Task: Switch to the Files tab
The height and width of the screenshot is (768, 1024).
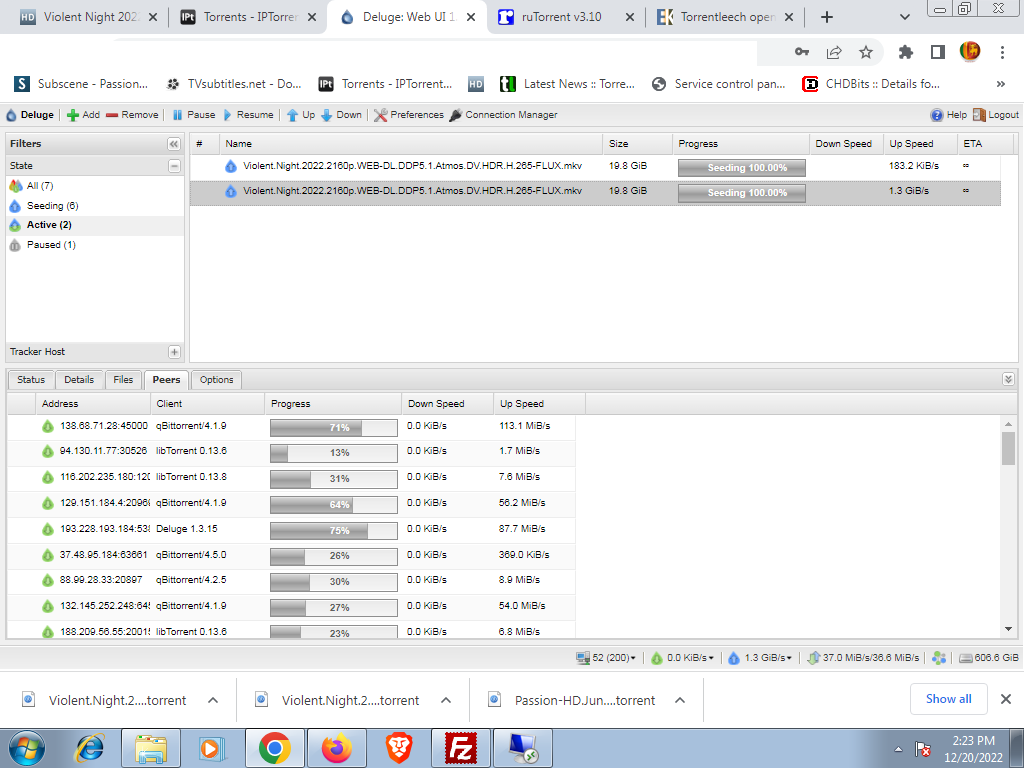Action: 123,380
